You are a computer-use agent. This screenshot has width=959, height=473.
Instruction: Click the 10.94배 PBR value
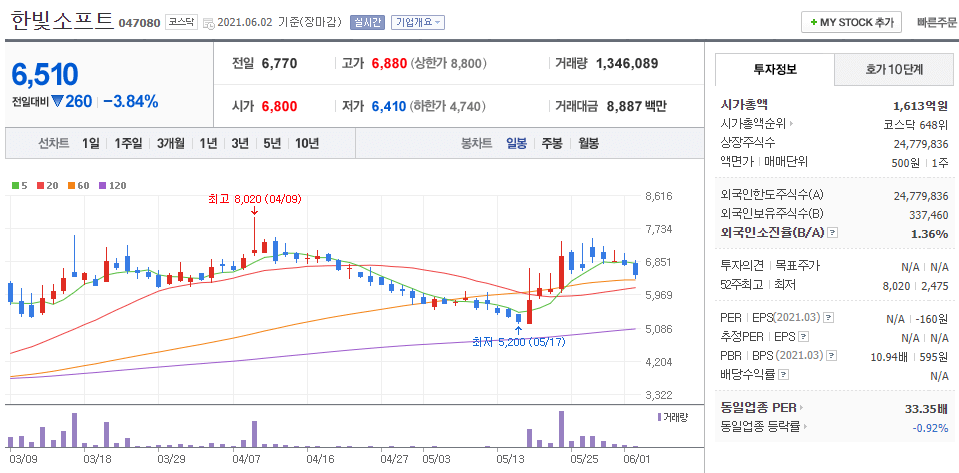(x=890, y=356)
